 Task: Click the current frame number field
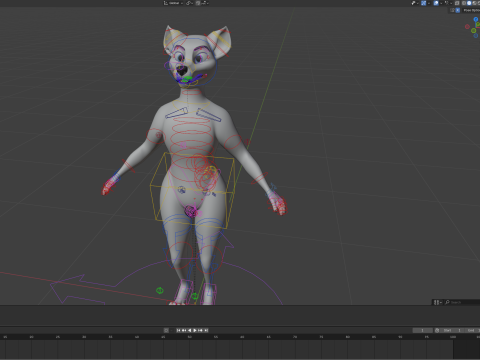[x=423, y=330]
